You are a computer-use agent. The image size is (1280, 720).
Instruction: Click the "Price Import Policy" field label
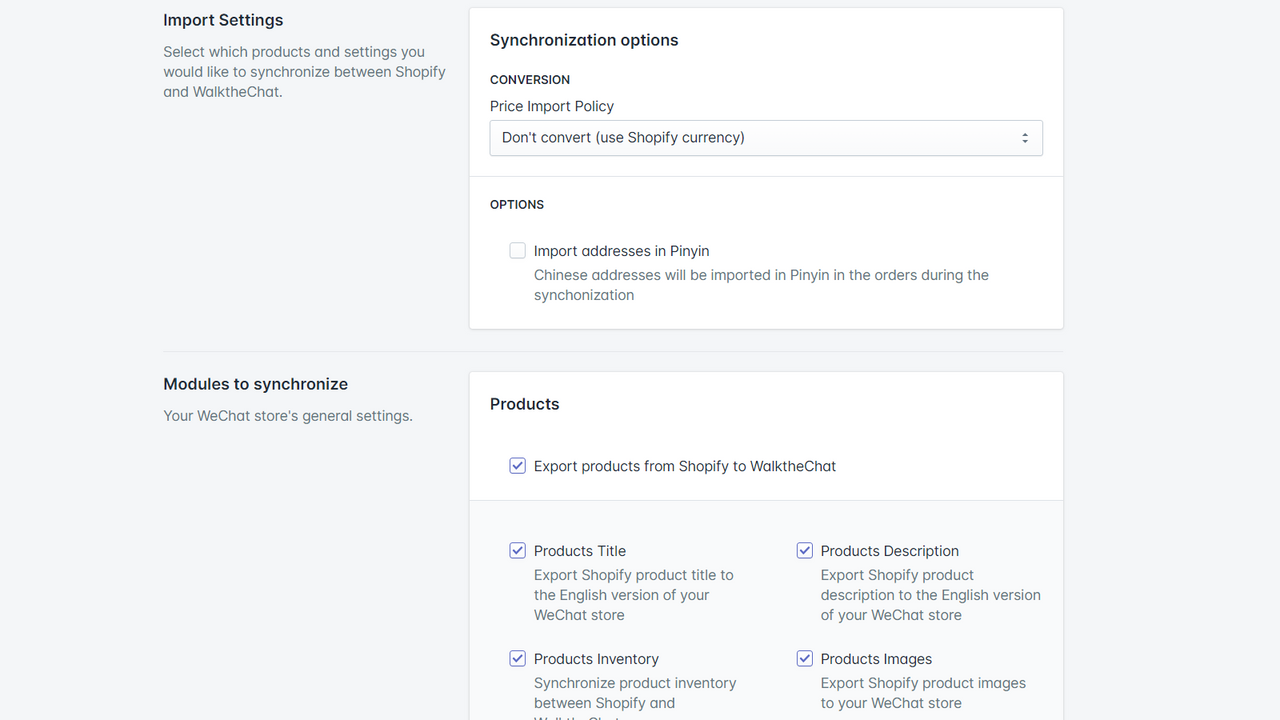point(552,106)
